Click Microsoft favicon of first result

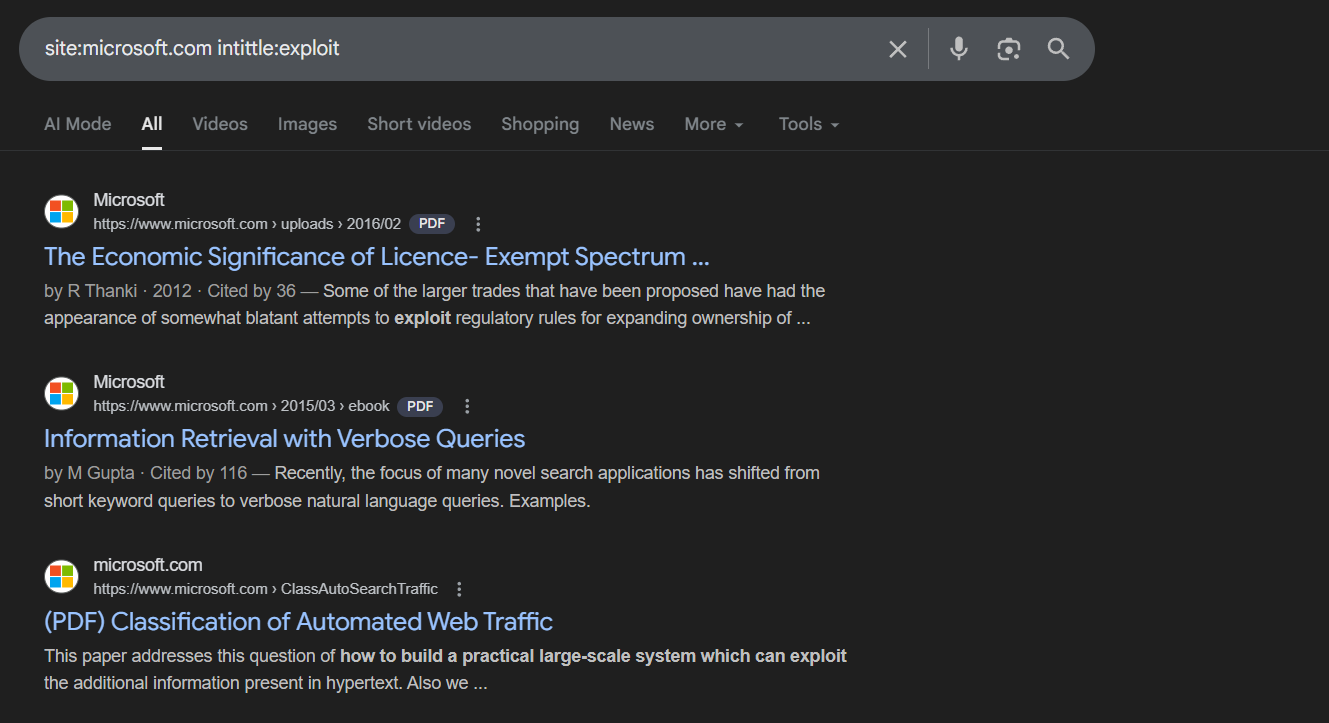(x=62, y=211)
